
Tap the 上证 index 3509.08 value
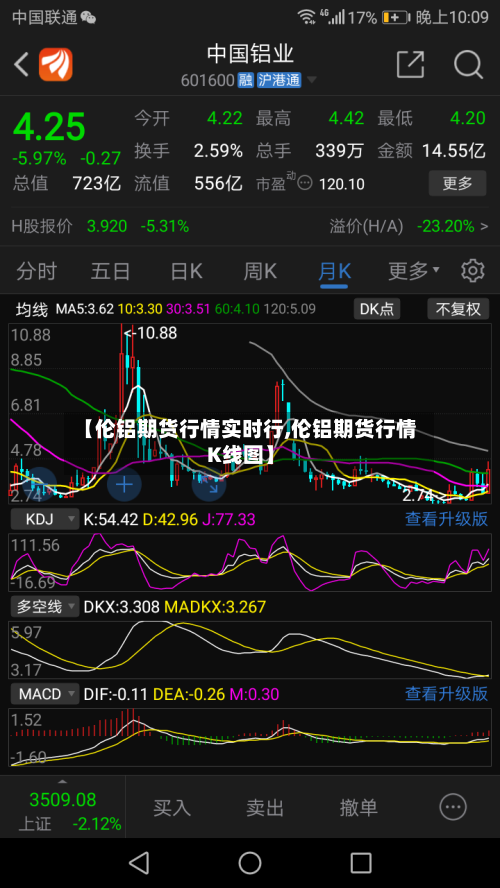pyautogui.click(x=63, y=800)
